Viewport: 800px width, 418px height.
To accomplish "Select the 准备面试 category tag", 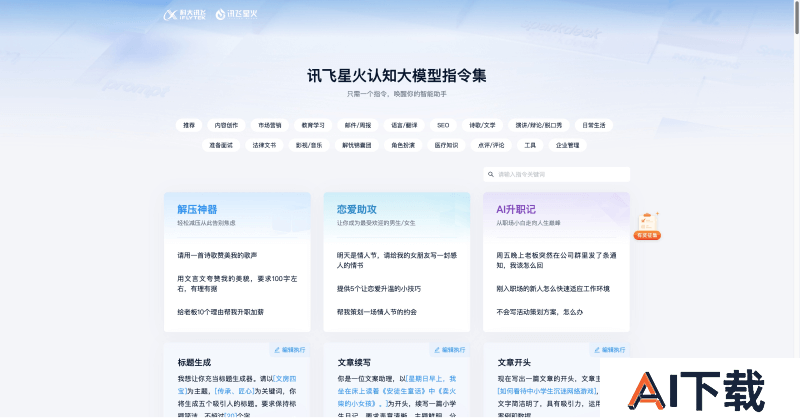I will tap(220, 145).
